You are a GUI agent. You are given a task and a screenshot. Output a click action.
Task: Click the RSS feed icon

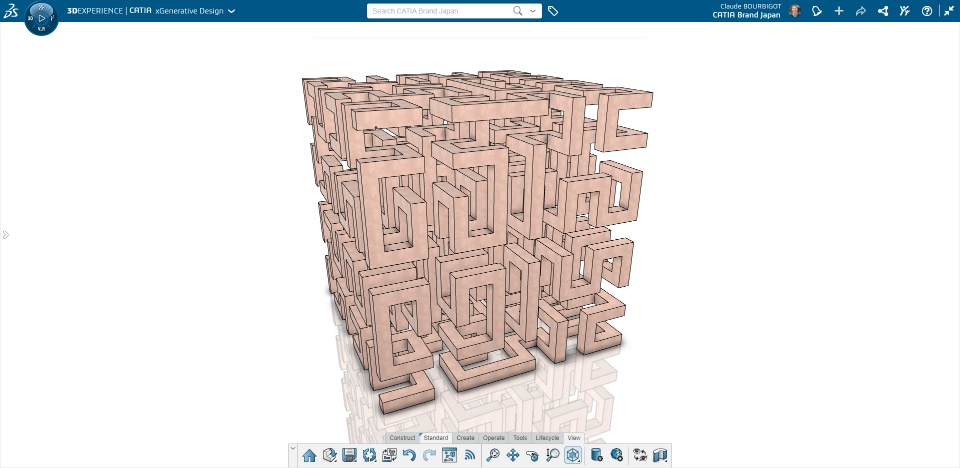[470, 455]
